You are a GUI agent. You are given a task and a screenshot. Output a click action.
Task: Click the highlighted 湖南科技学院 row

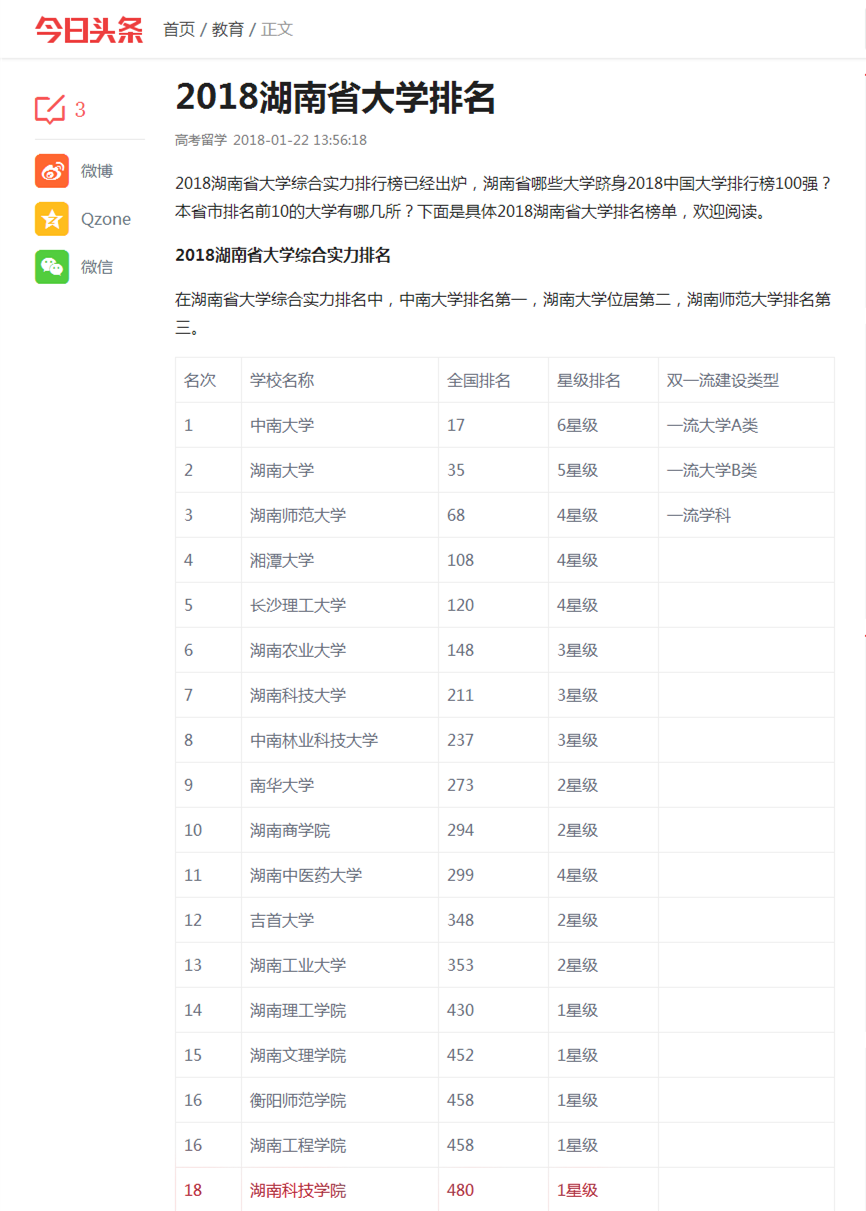coord(298,1190)
